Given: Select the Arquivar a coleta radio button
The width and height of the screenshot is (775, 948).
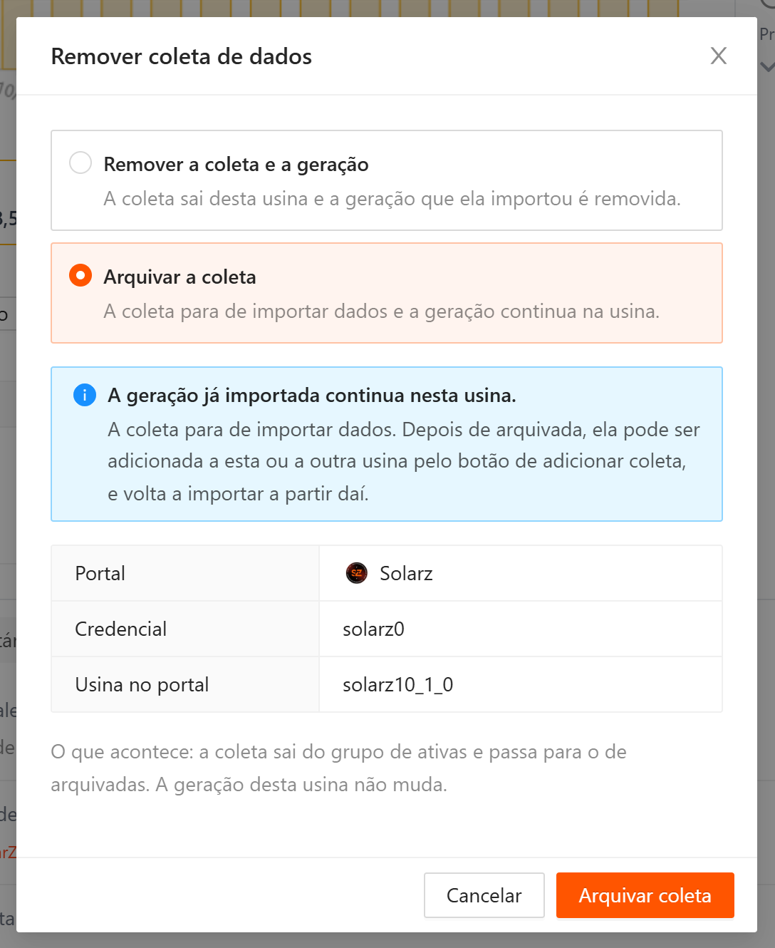Looking at the screenshot, I should (80, 275).
